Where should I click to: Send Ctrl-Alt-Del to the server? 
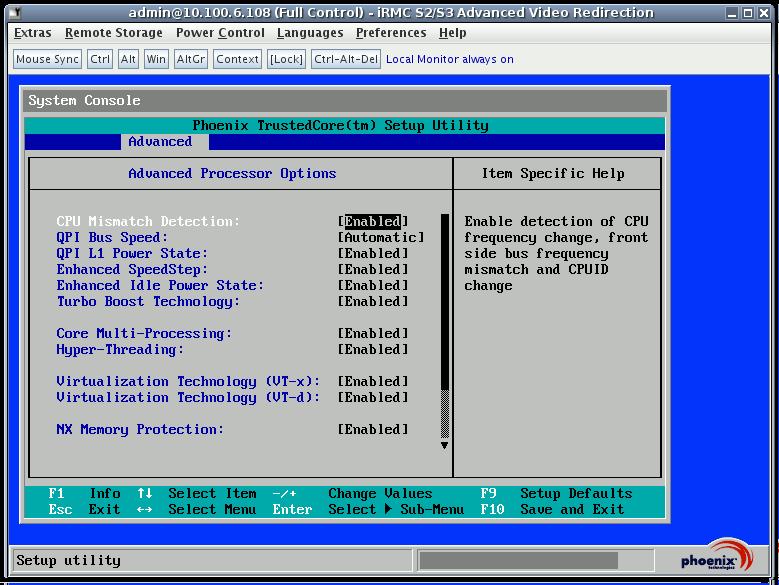[346, 59]
